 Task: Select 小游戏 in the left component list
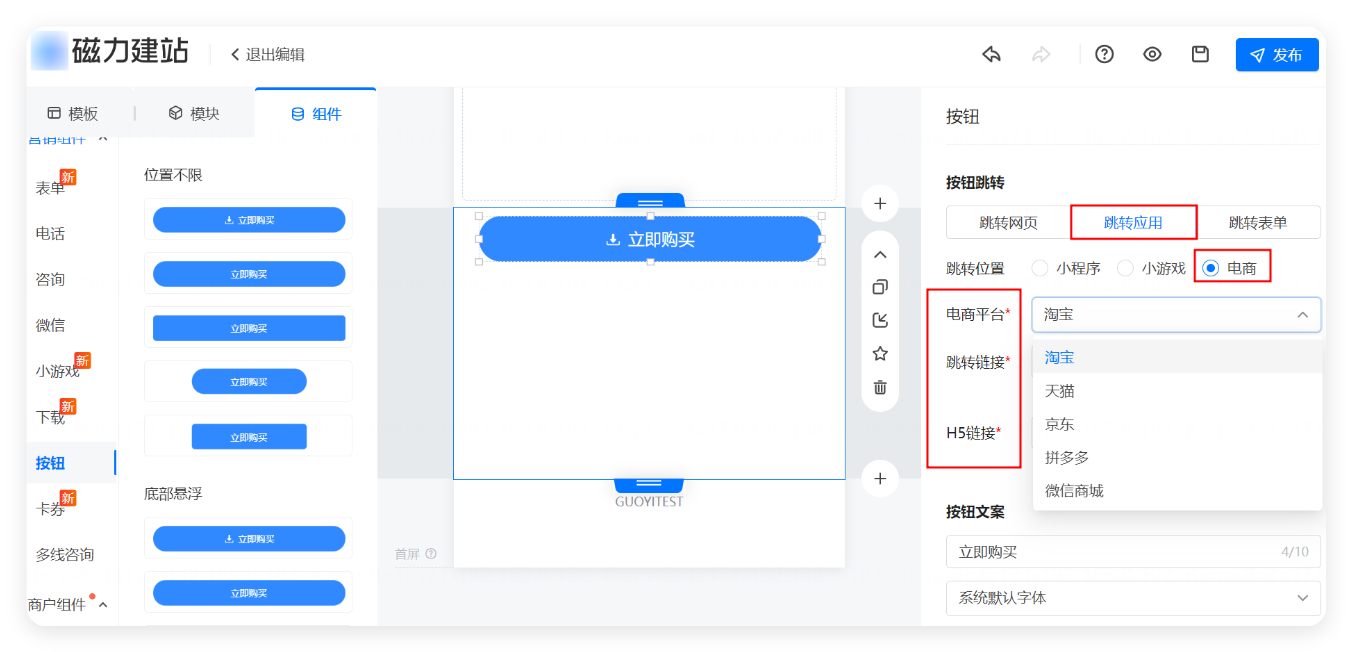57,371
